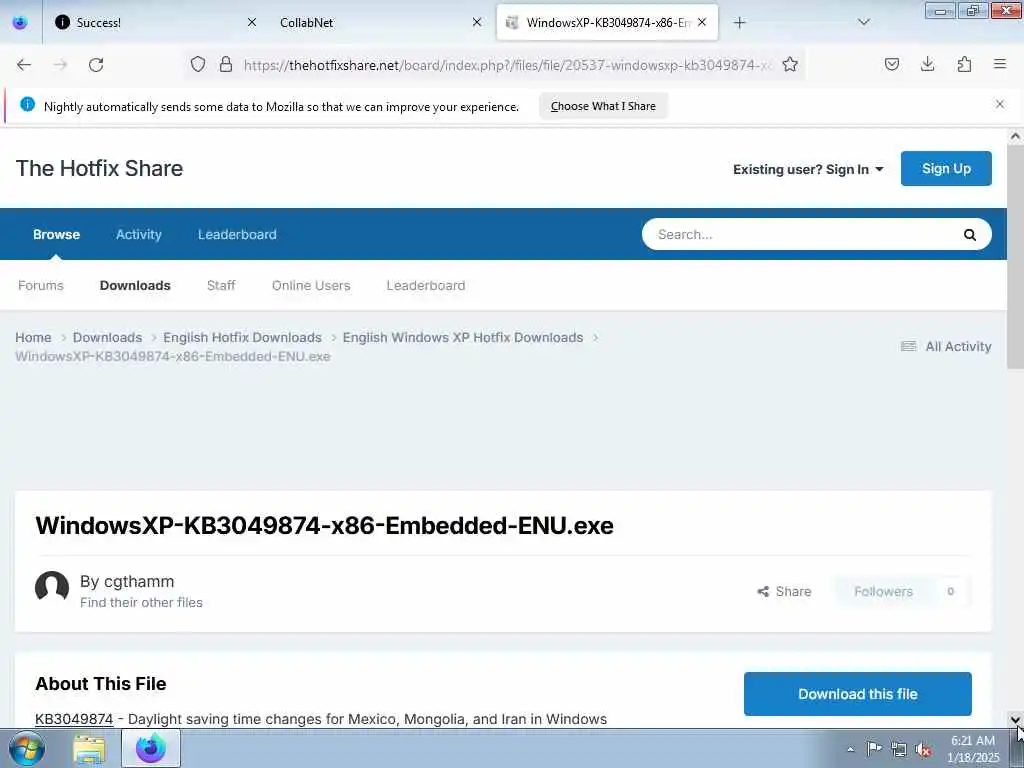Click the Sign Up button
1024x768 pixels.
pyautogui.click(x=946, y=168)
